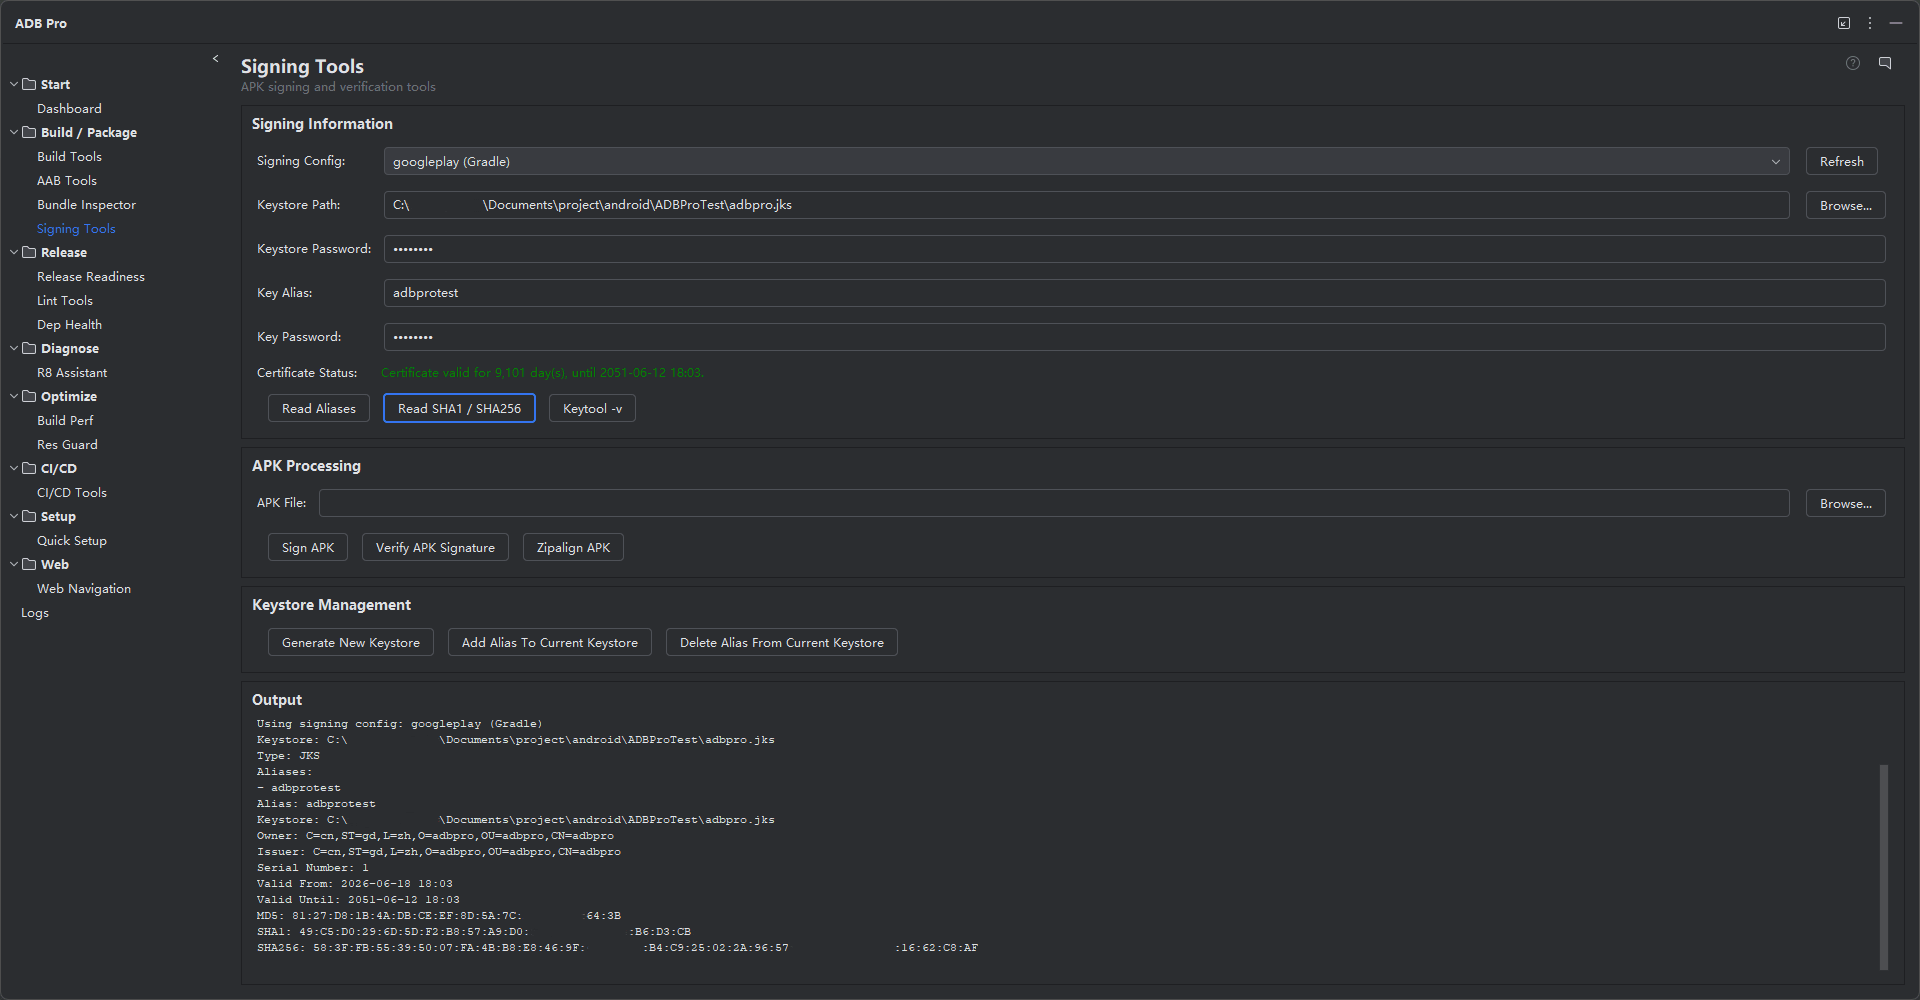Click the CI/CD folder icon
Screen dimensions: 1920x1000
(29, 468)
